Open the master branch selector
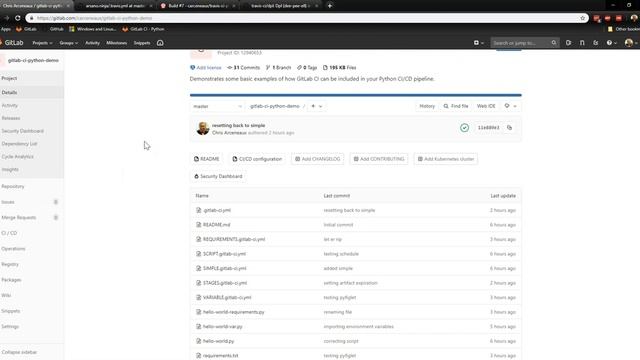Image resolution: width=640 pixels, height=360 pixels. click(x=217, y=106)
